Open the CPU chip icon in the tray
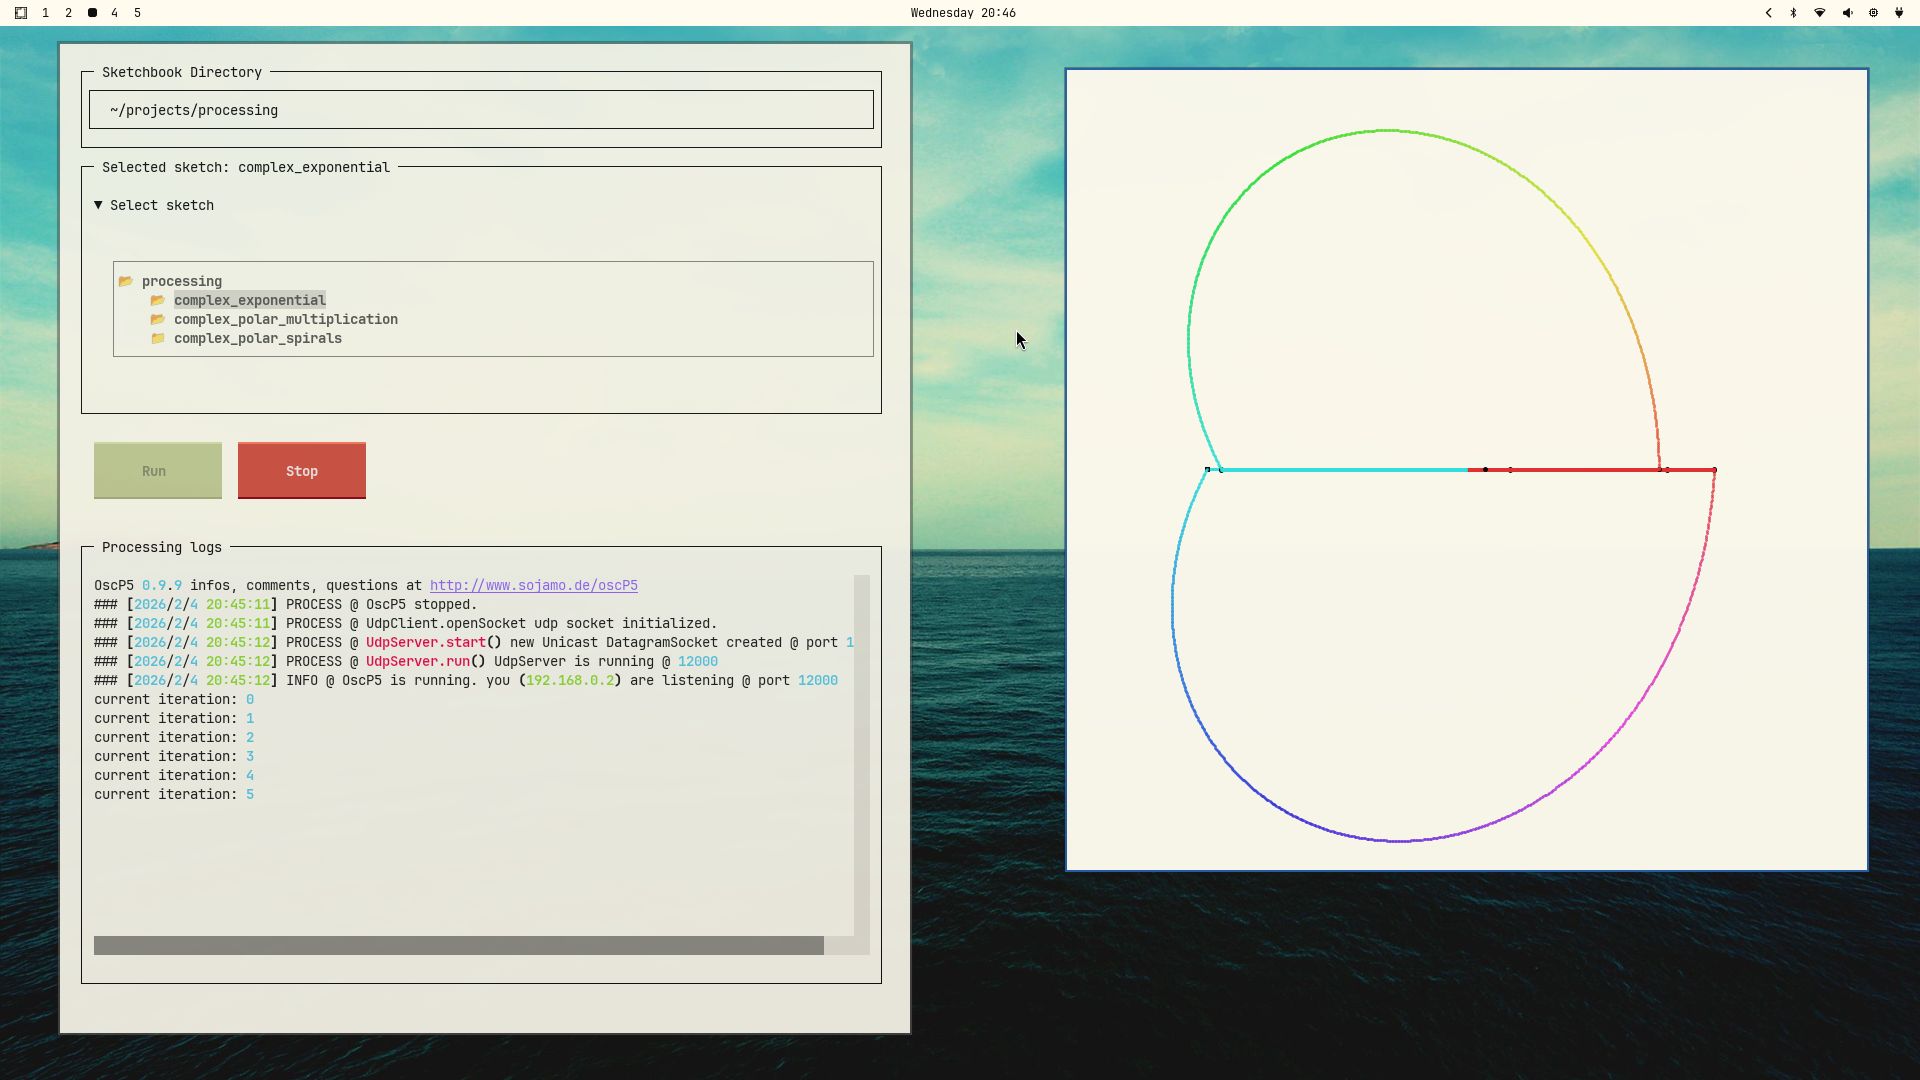The image size is (1920, 1080). [x=1873, y=13]
